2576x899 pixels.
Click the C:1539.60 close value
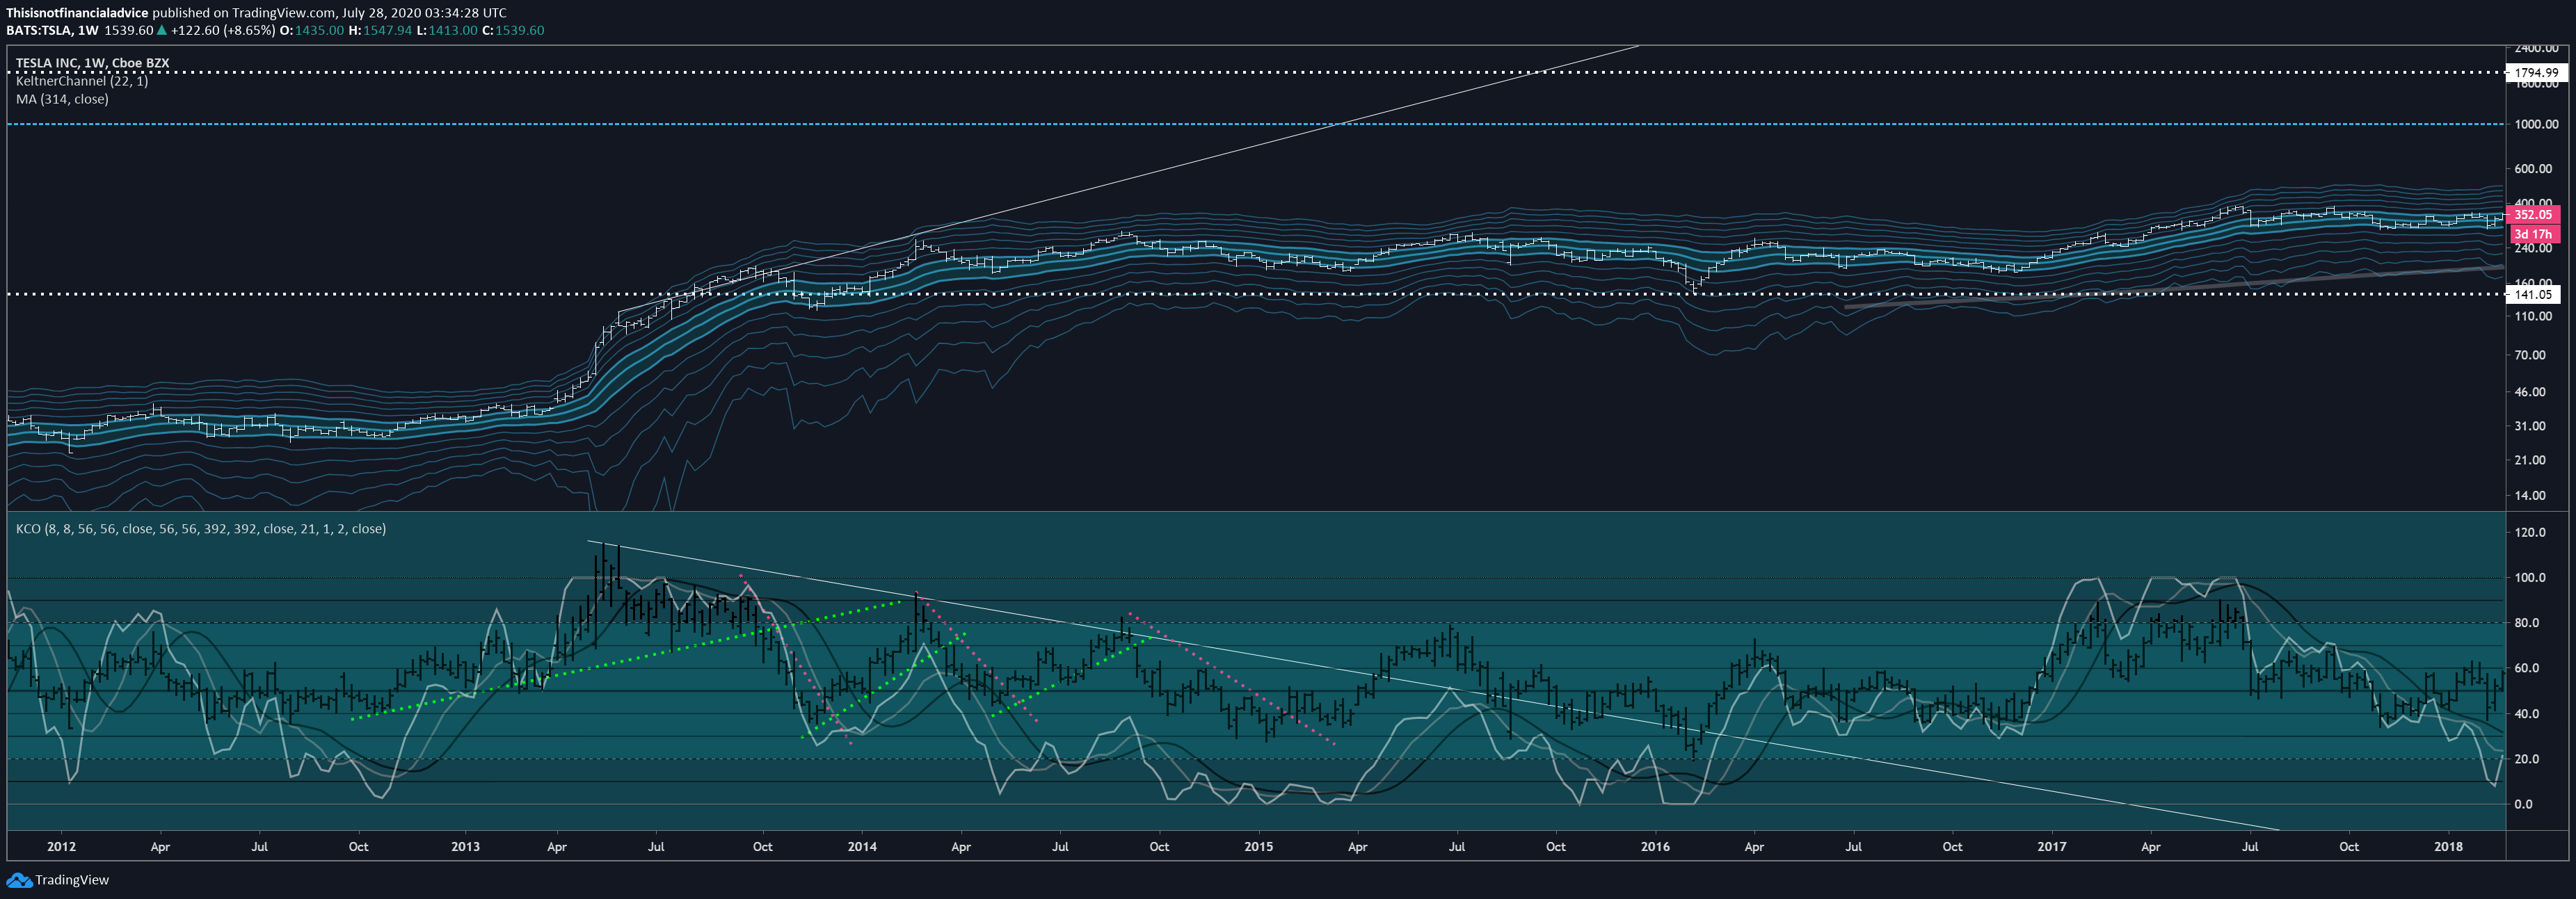pos(513,30)
